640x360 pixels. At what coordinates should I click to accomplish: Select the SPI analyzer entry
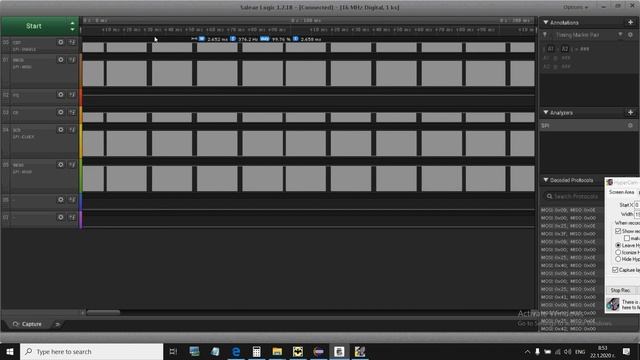click(x=584, y=125)
